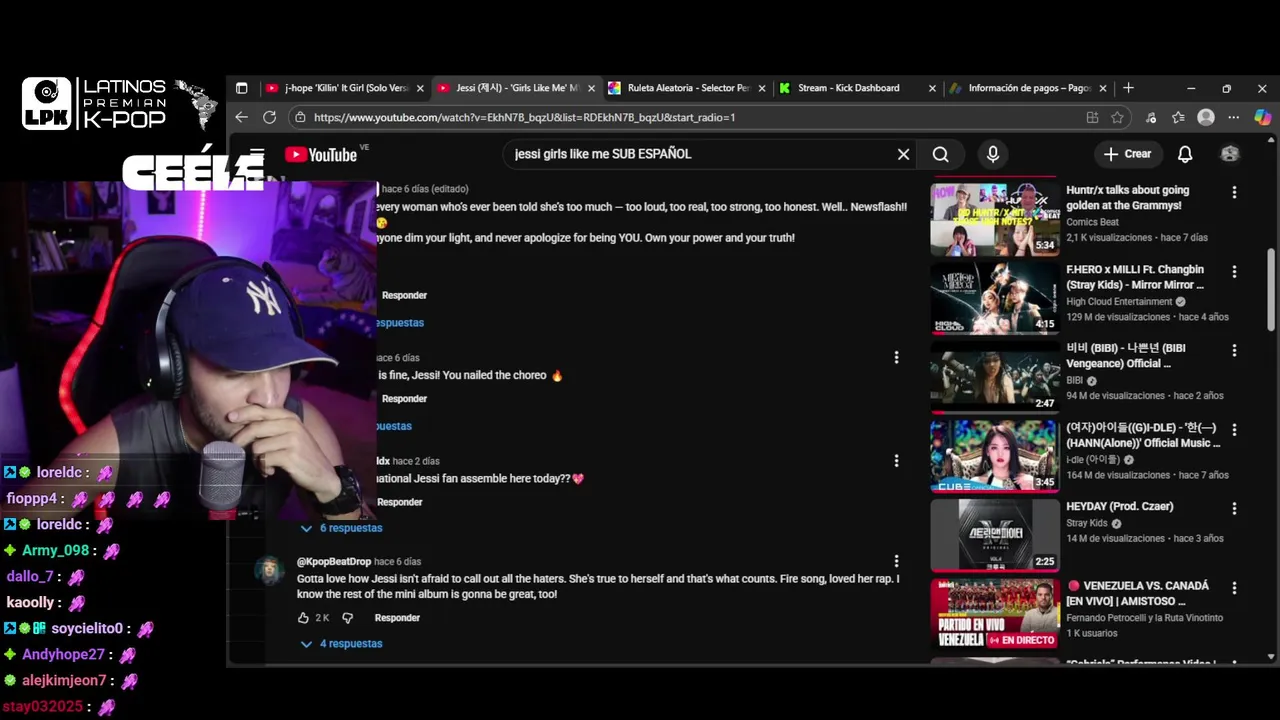Open Edge settings and more menu

click(1233, 117)
